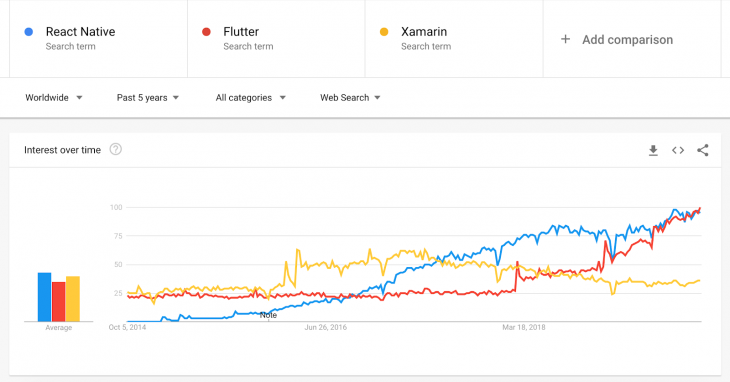Expand the Web Search type dropdown

[350, 98]
